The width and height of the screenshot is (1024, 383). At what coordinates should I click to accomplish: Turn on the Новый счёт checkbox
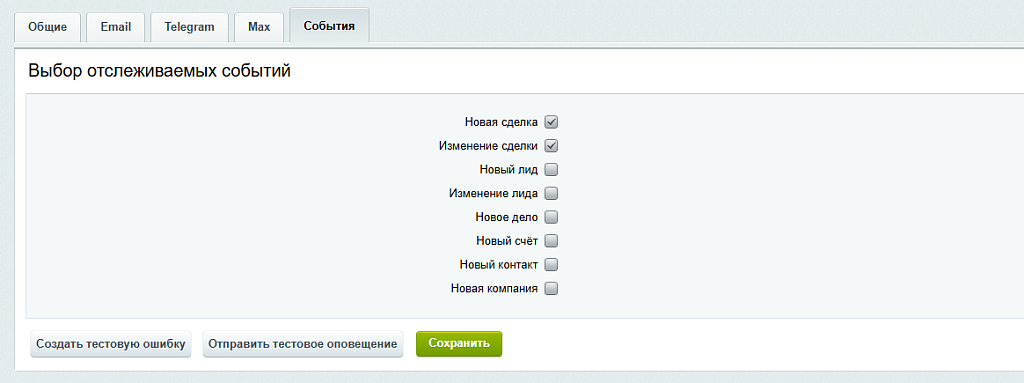click(551, 241)
